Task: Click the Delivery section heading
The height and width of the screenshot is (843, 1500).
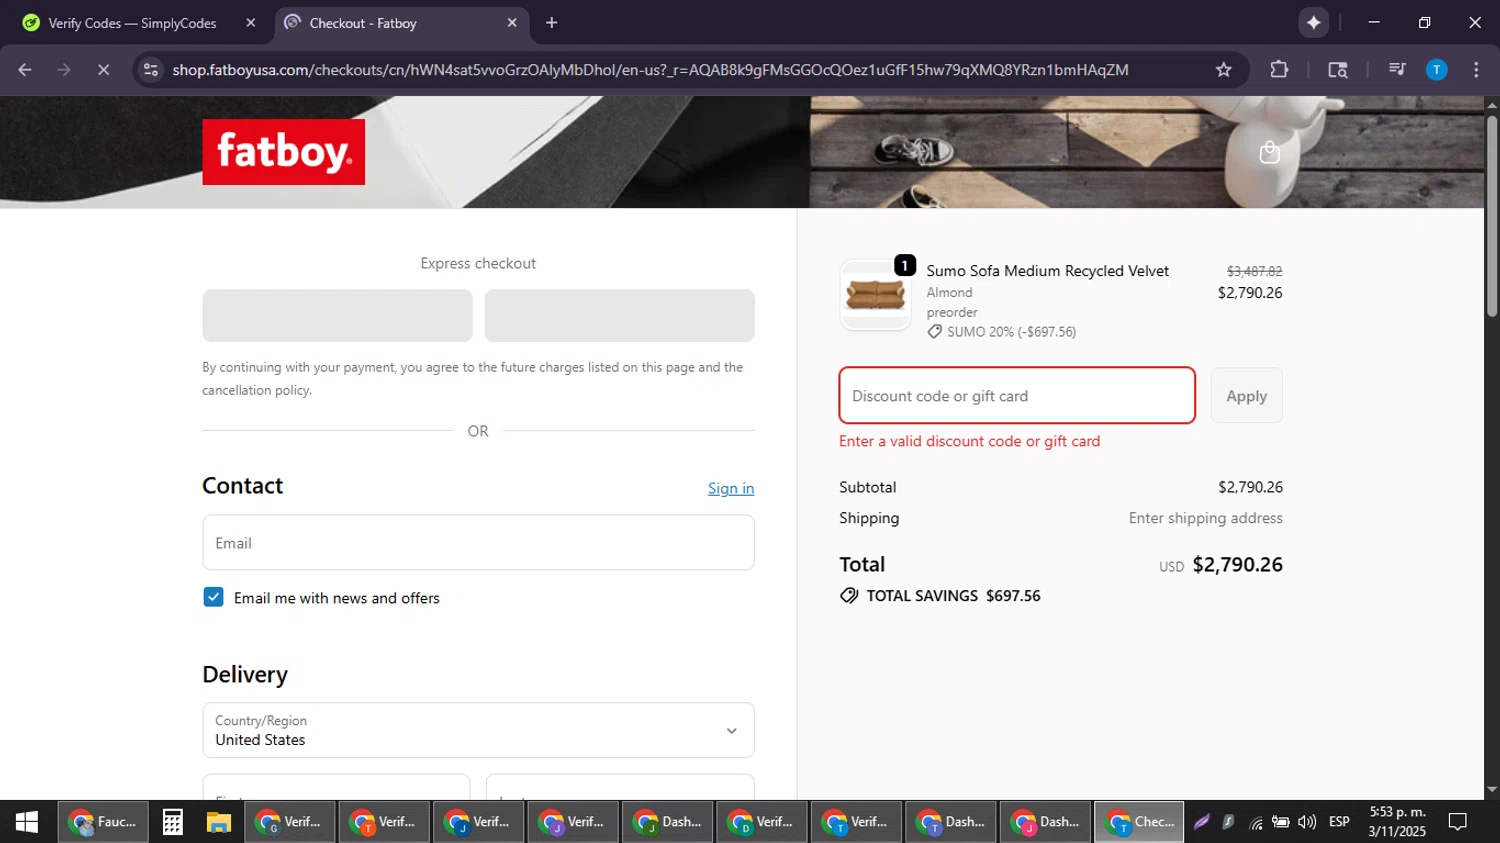Action: [x=245, y=674]
